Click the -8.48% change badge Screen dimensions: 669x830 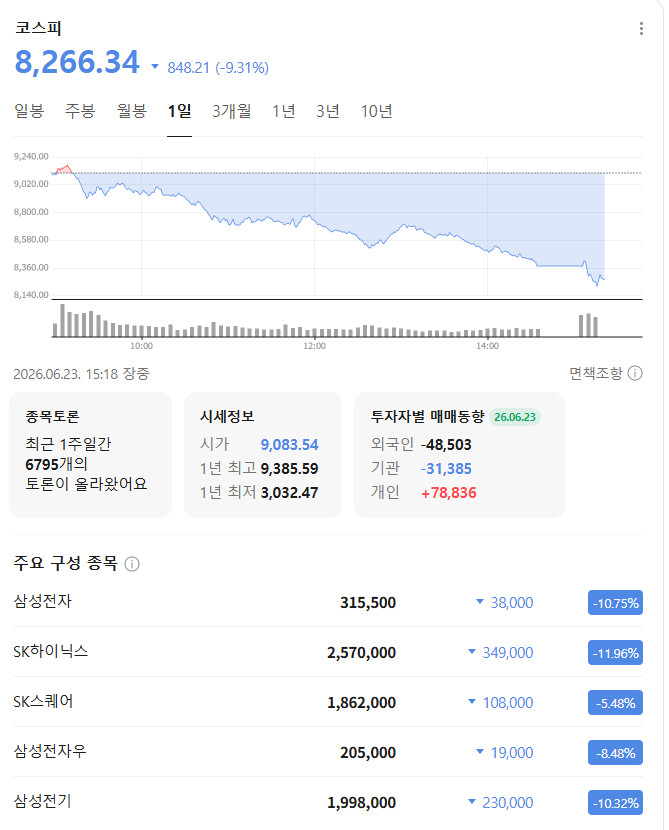click(x=615, y=753)
